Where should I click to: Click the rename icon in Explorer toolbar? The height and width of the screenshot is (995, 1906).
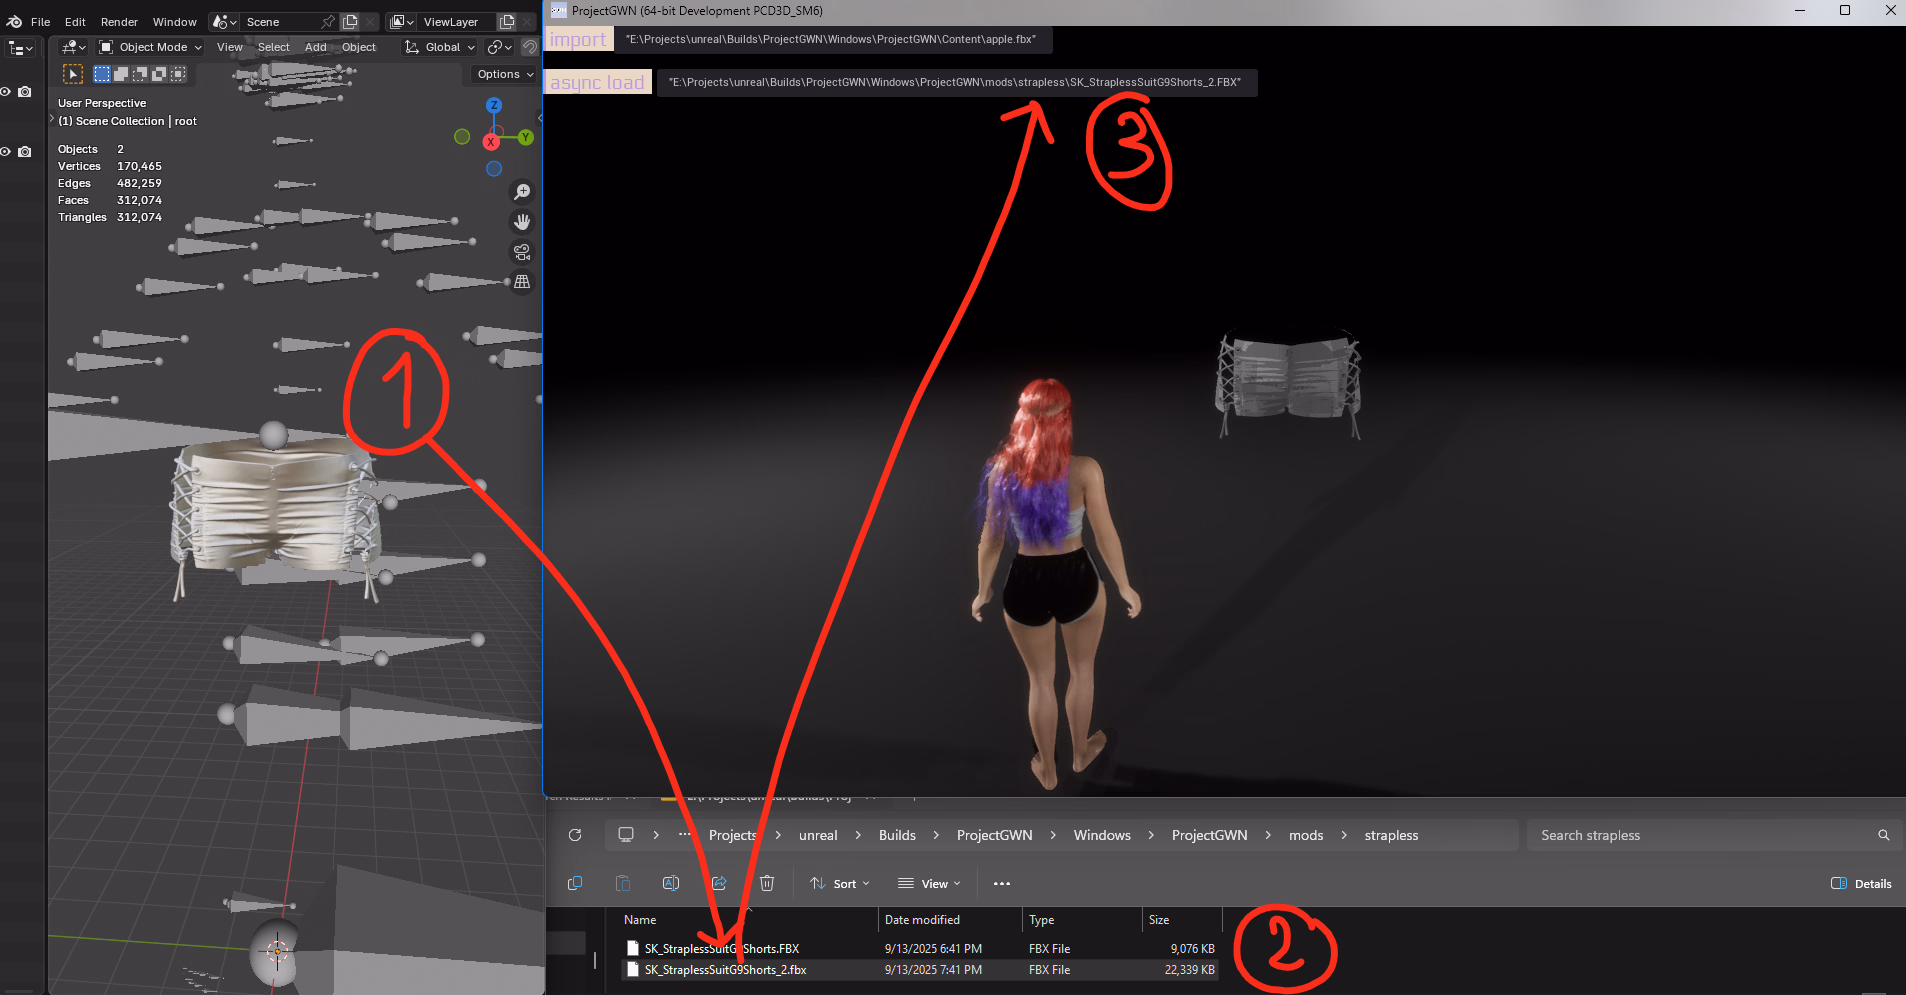coord(671,883)
